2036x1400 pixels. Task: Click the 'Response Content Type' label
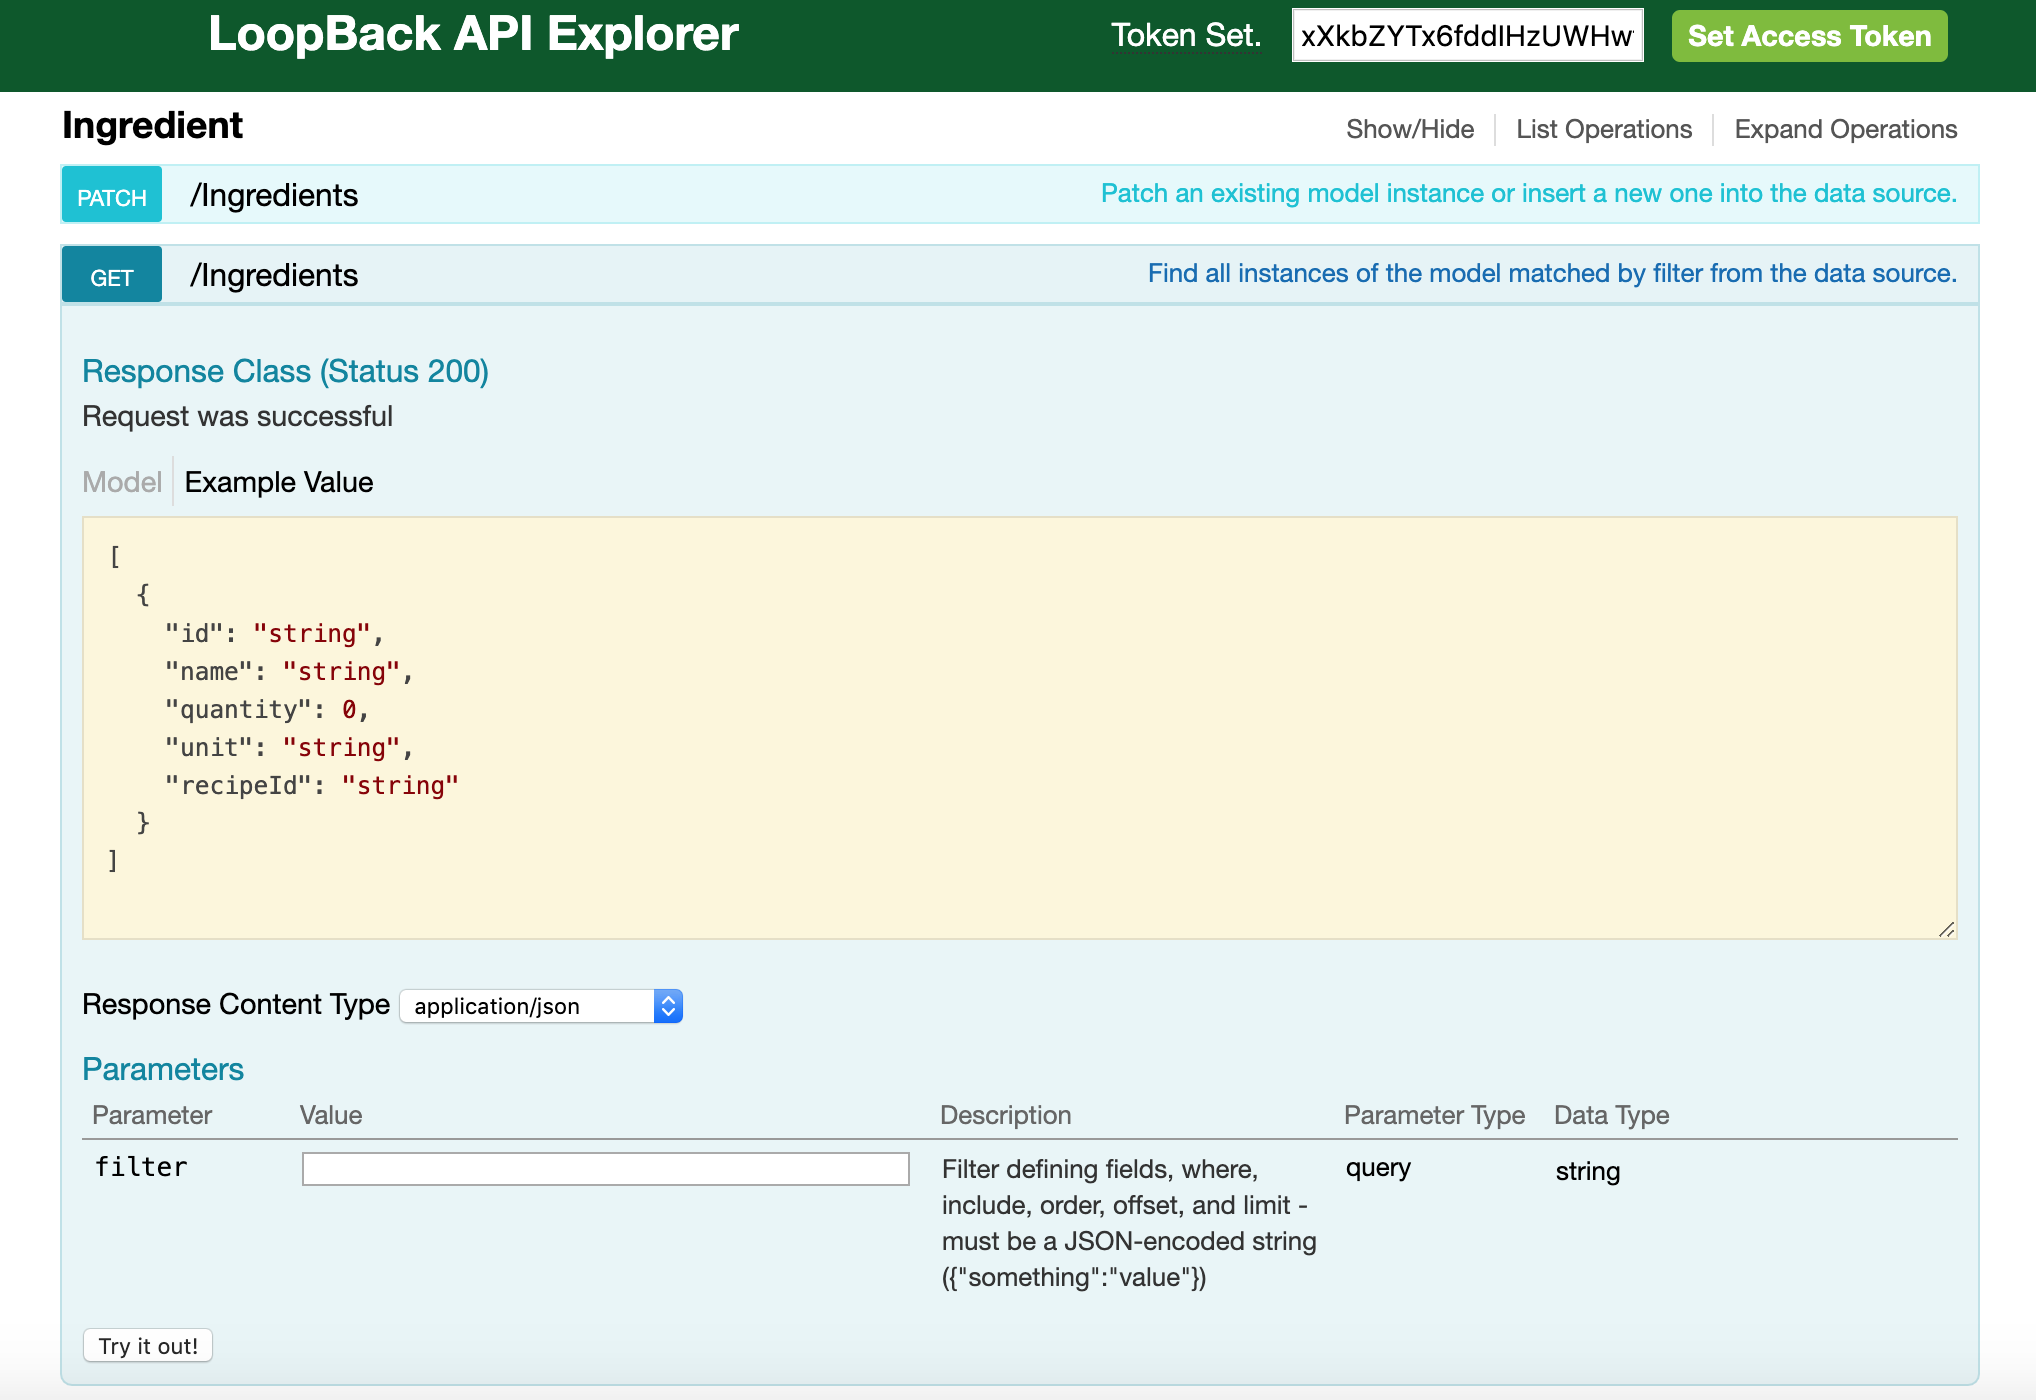point(236,1004)
